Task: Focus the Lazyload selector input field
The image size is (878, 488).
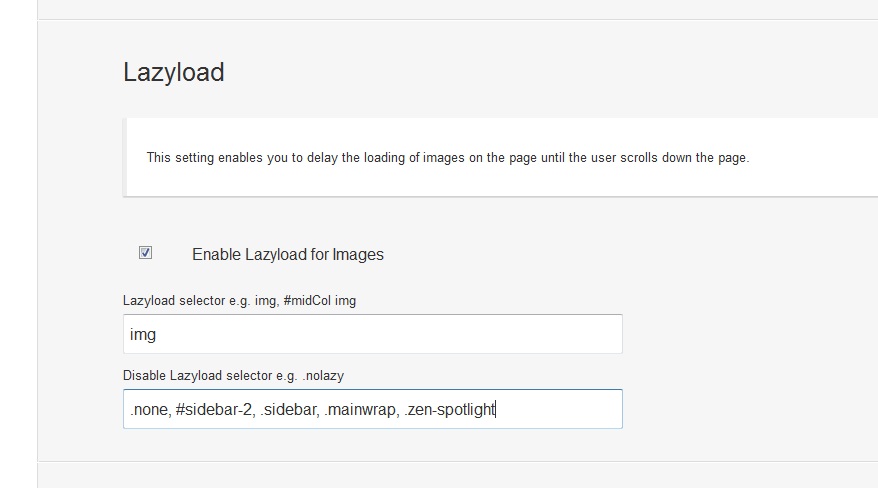Action: [373, 334]
